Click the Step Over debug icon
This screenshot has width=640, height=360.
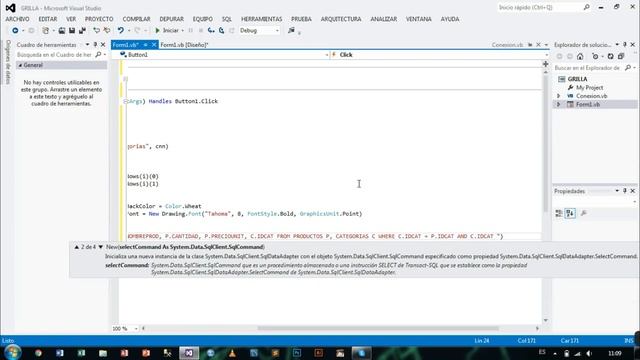click(x=222, y=31)
